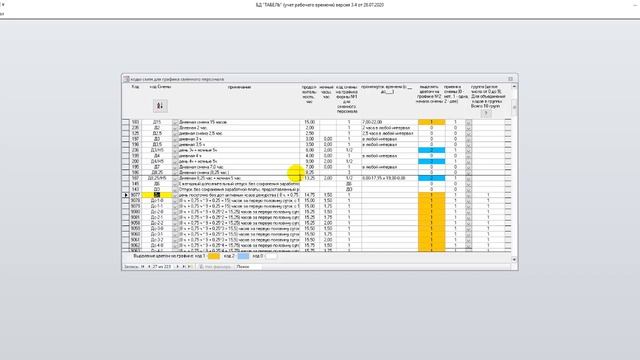Click the orange 'код 1' legend swatch

[213, 256]
